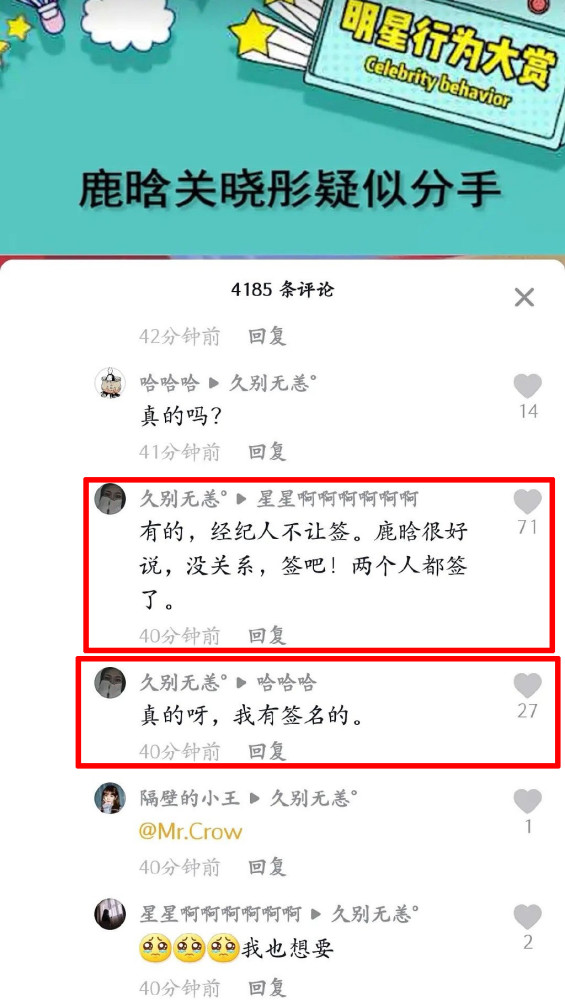
Task: Tap the @Mr.Crow mention link
Action: pos(190,832)
